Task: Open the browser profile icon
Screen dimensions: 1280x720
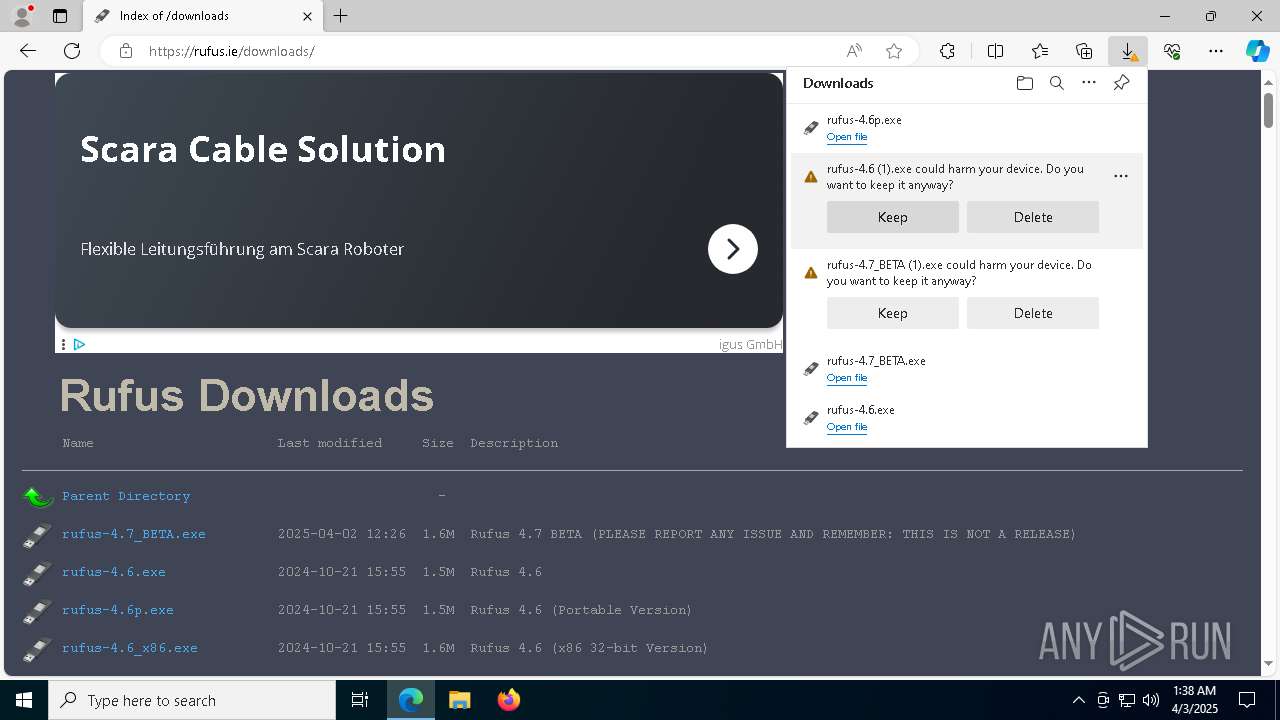Action: 21,16
